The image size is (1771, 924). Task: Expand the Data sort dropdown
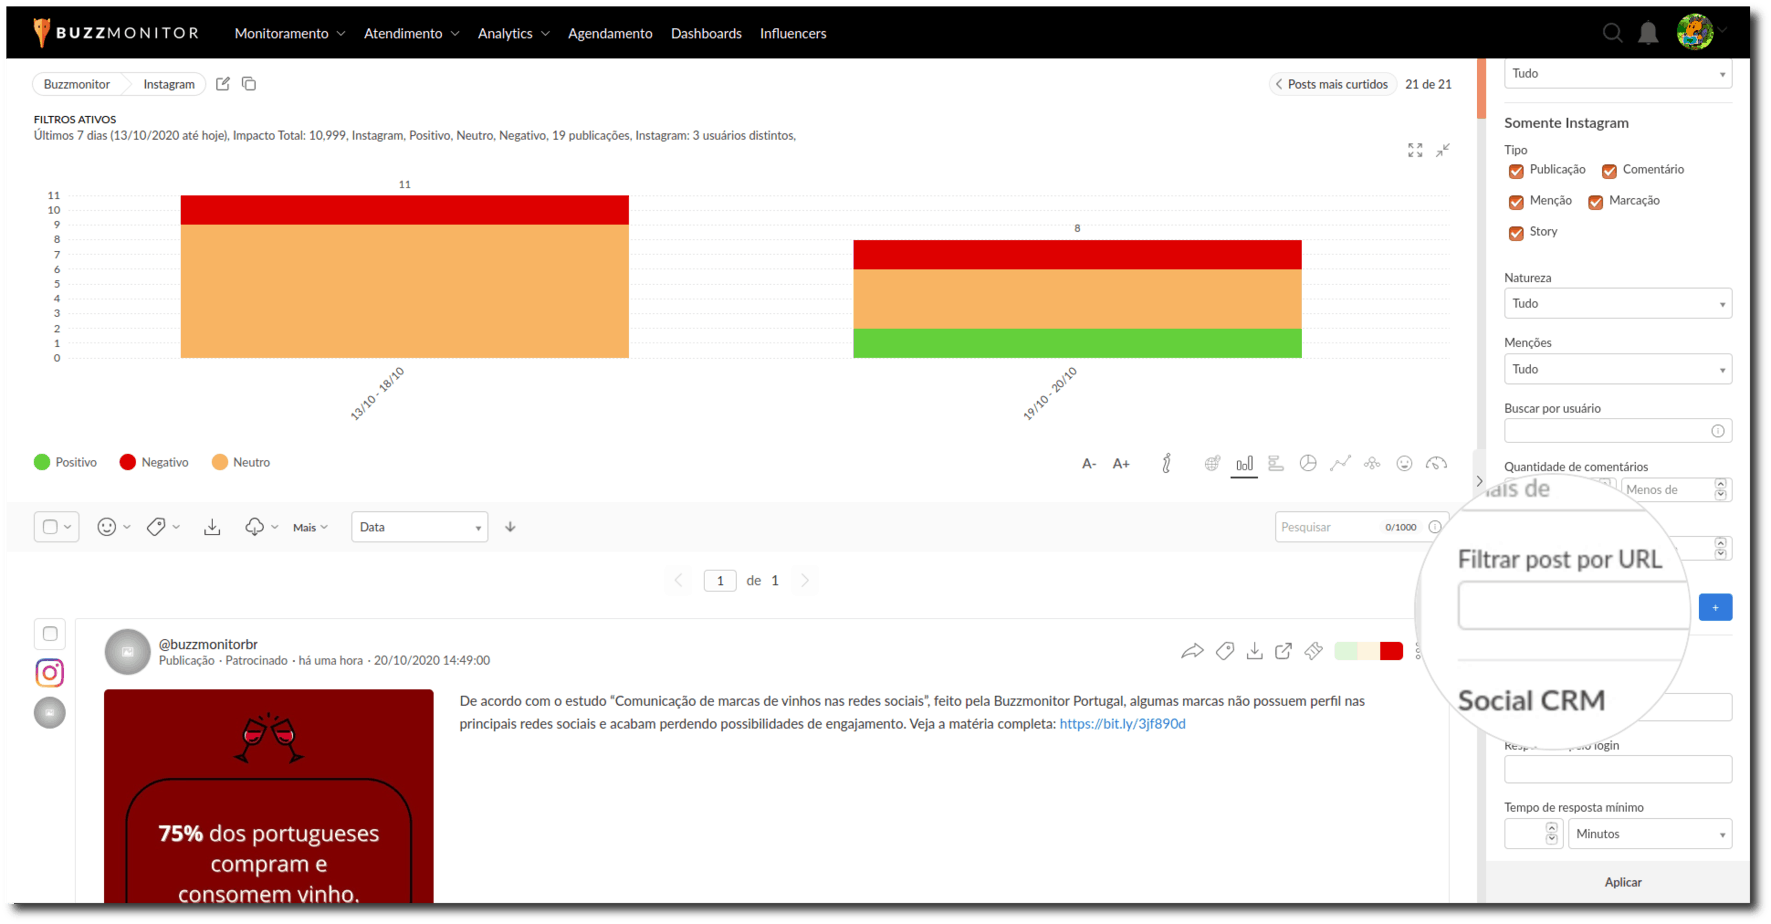click(419, 527)
